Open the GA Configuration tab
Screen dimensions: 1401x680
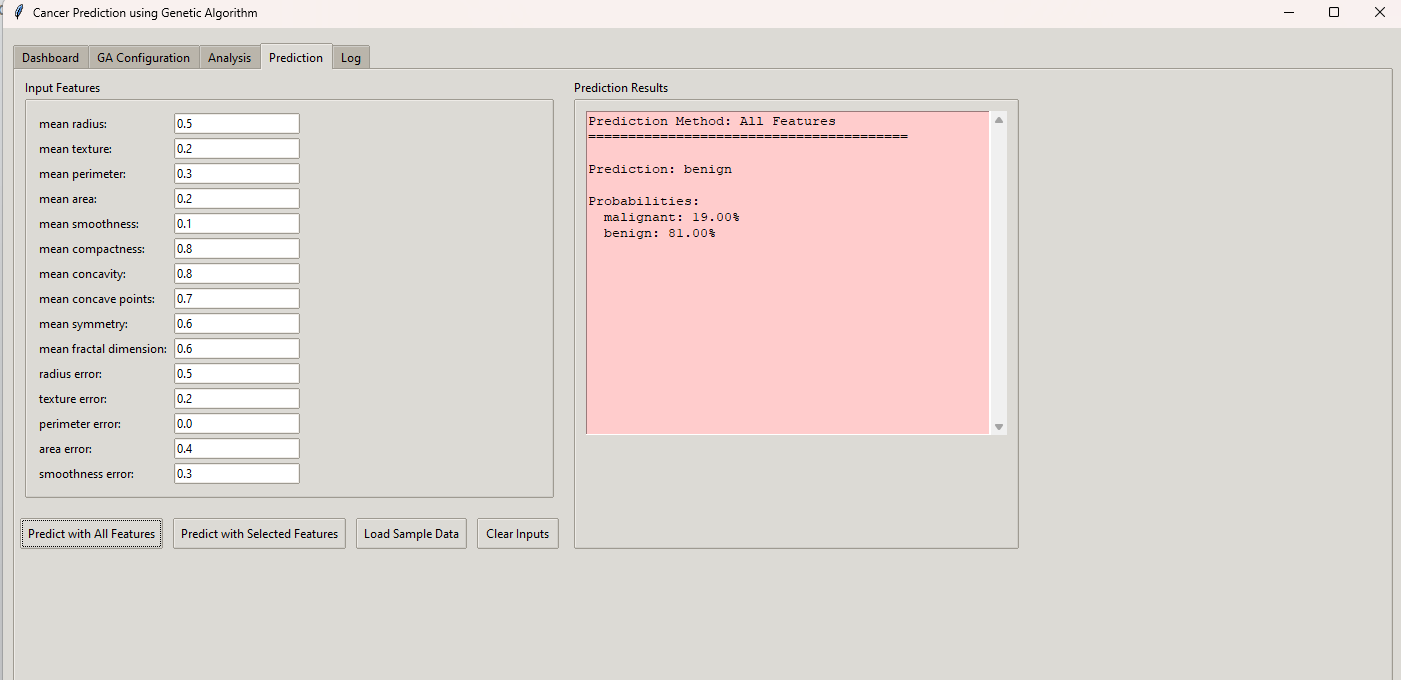click(x=143, y=58)
